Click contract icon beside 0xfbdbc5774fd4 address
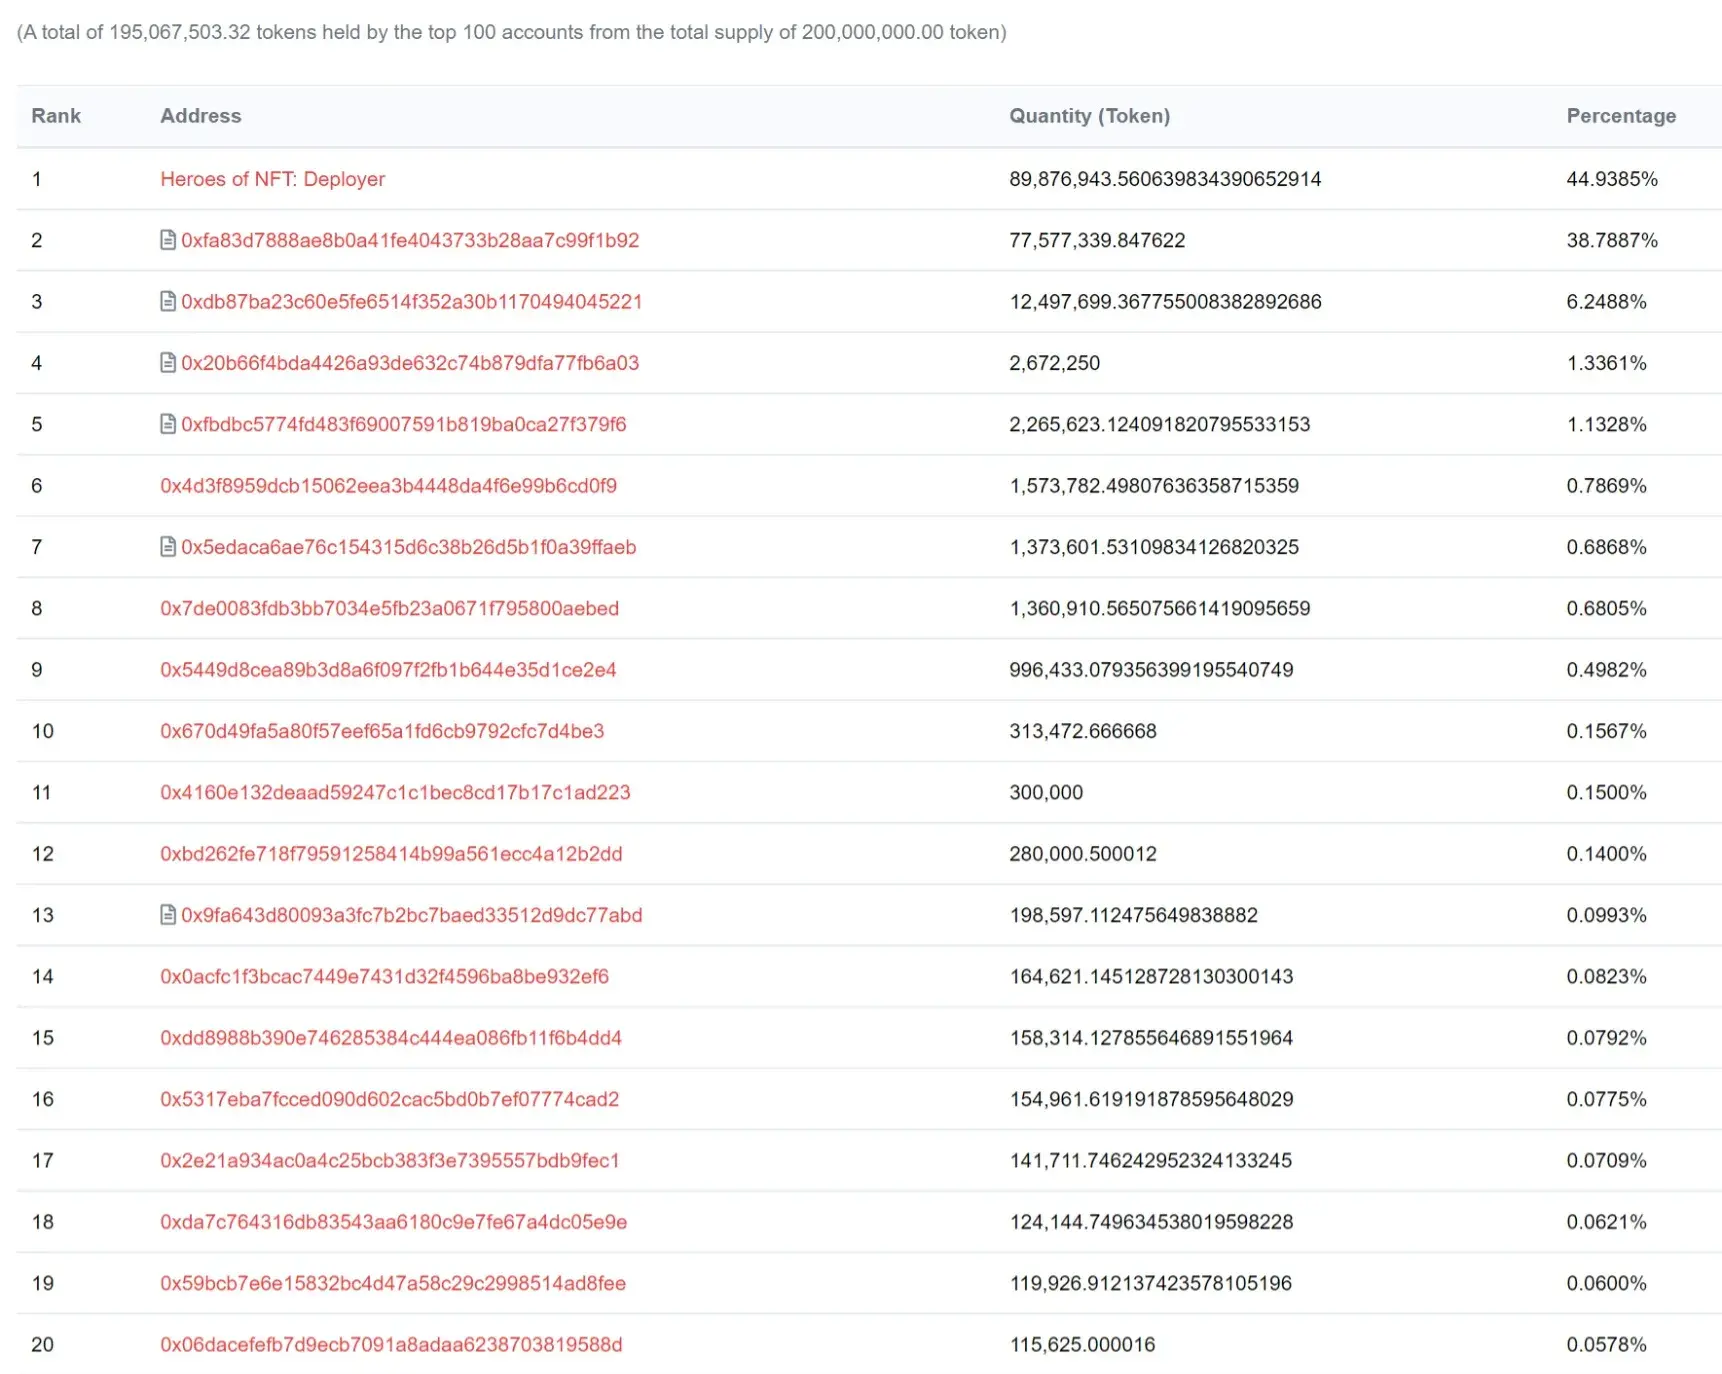The image size is (1722, 1374). click(x=168, y=424)
